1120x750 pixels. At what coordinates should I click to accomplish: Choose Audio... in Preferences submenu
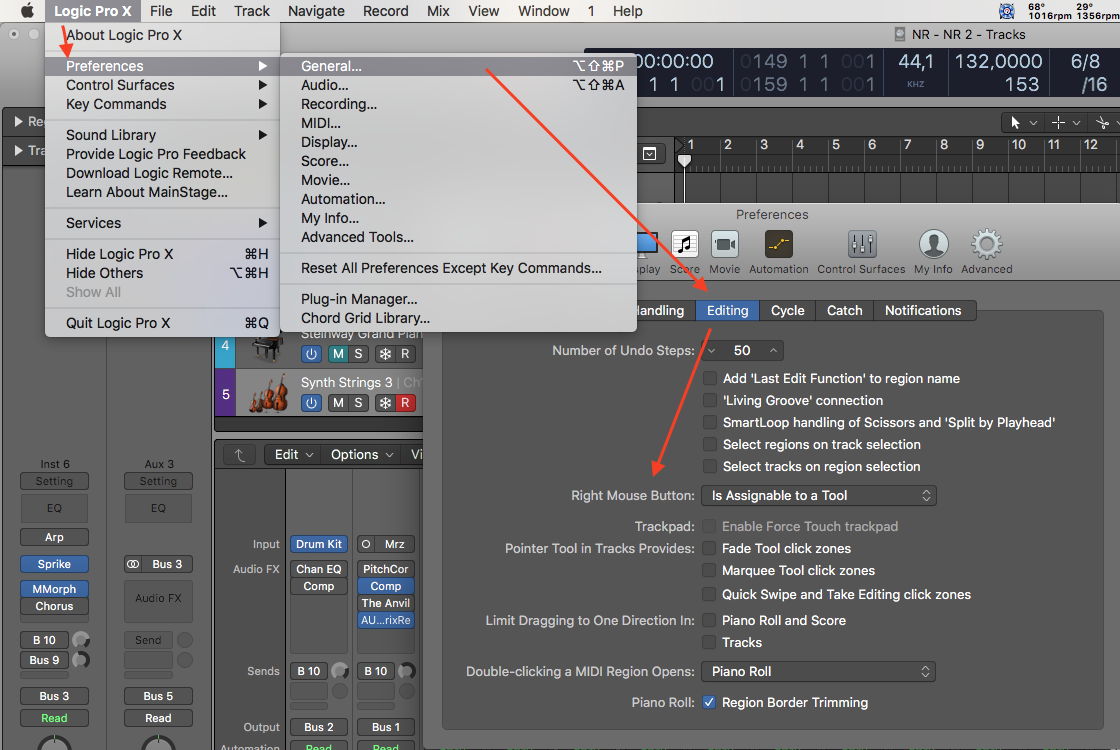[459, 85]
